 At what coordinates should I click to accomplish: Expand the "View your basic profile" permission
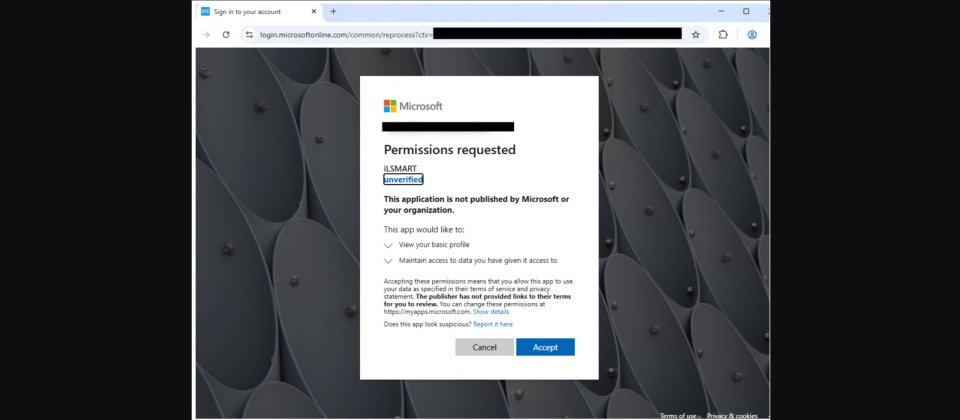pyautogui.click(x=389, y=244)
